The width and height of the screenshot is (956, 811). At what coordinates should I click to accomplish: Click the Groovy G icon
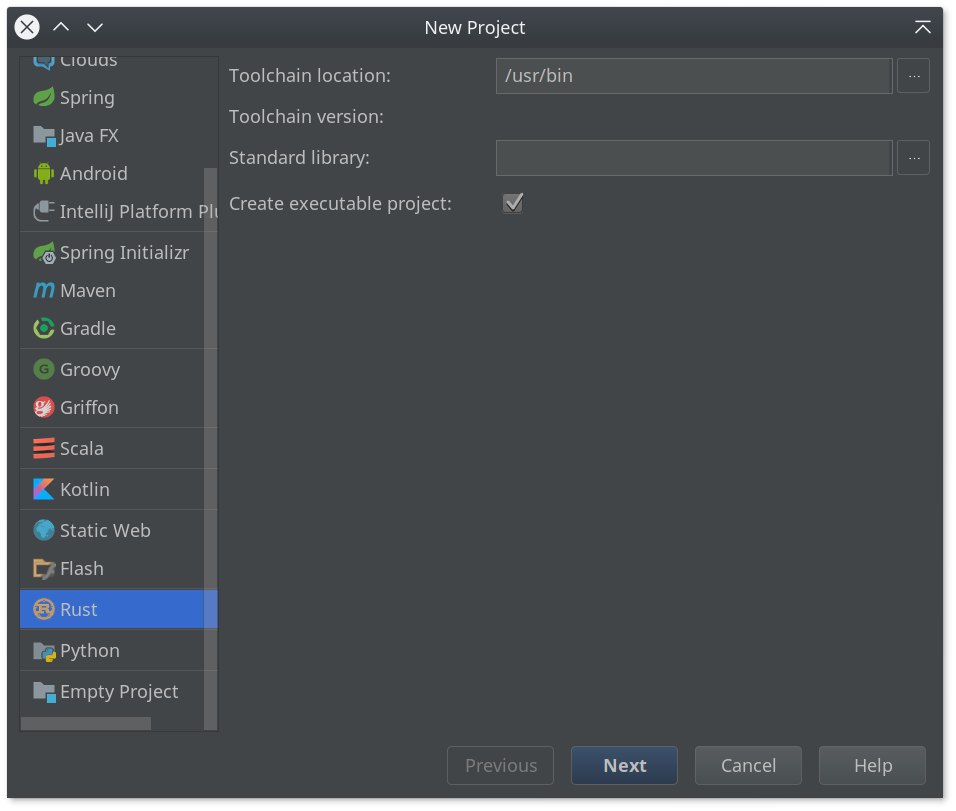(x=43, y=369)
